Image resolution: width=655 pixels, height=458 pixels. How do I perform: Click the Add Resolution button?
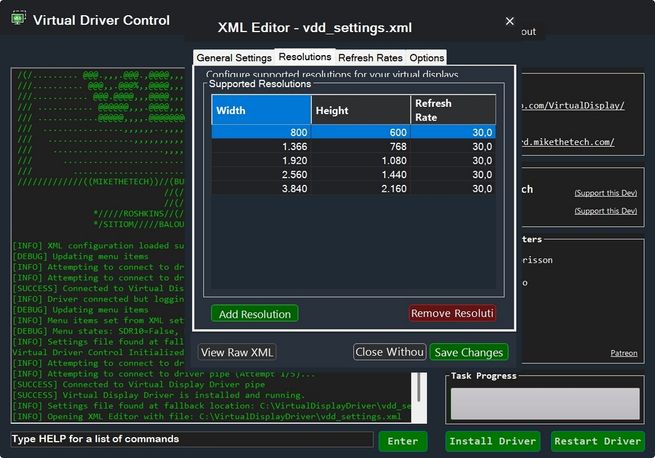click(255, 314)
